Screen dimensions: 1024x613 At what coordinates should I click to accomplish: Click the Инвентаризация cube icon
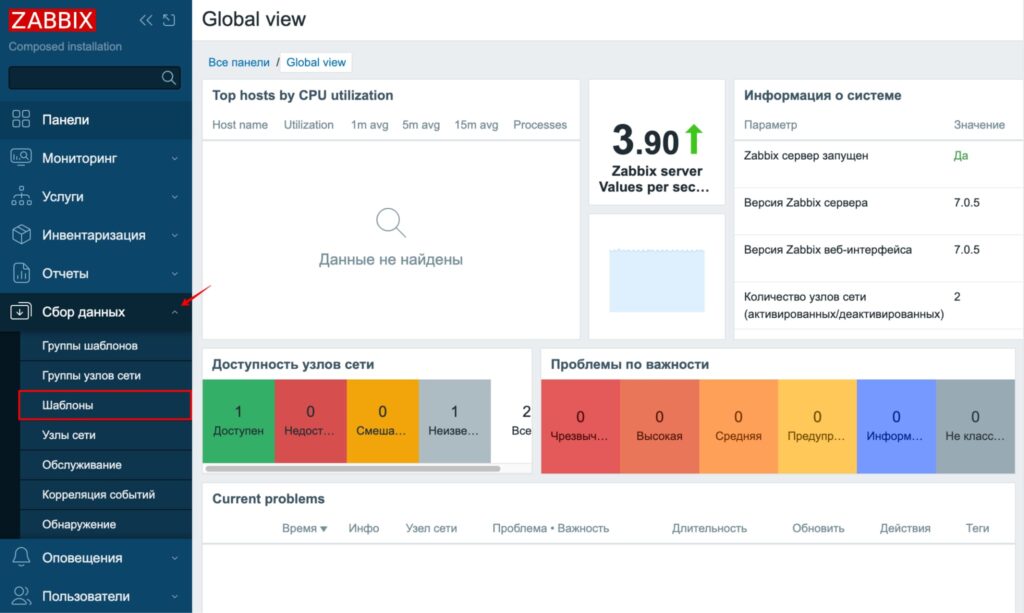tap(21, 235)
